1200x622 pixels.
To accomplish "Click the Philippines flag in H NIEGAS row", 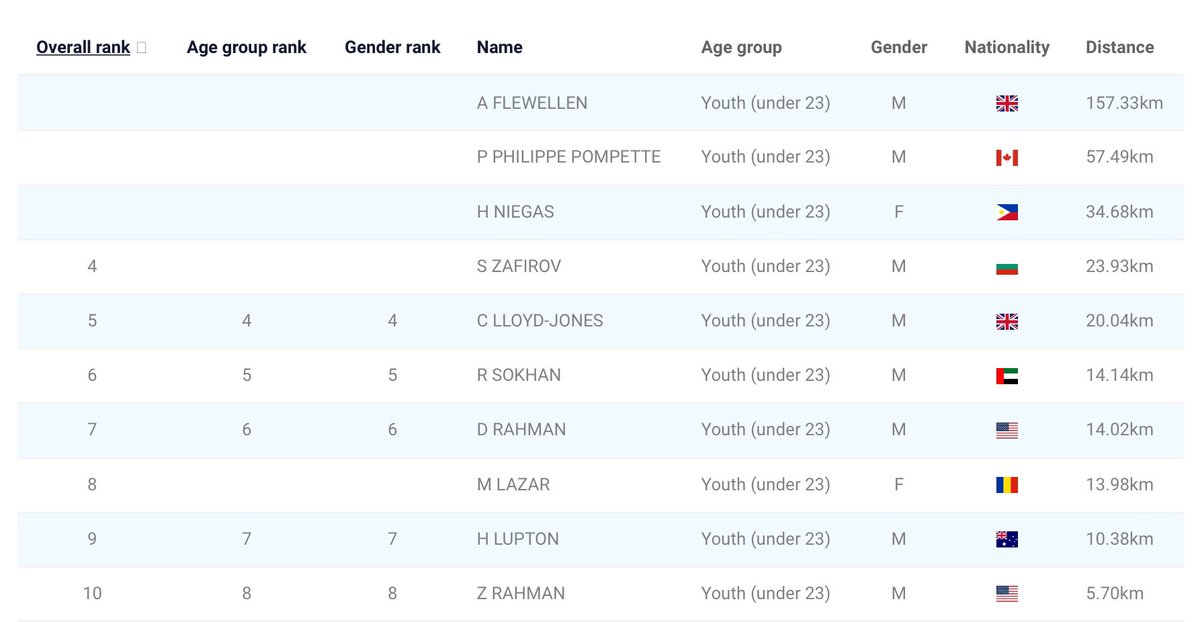I will (x=1007, y=212).
